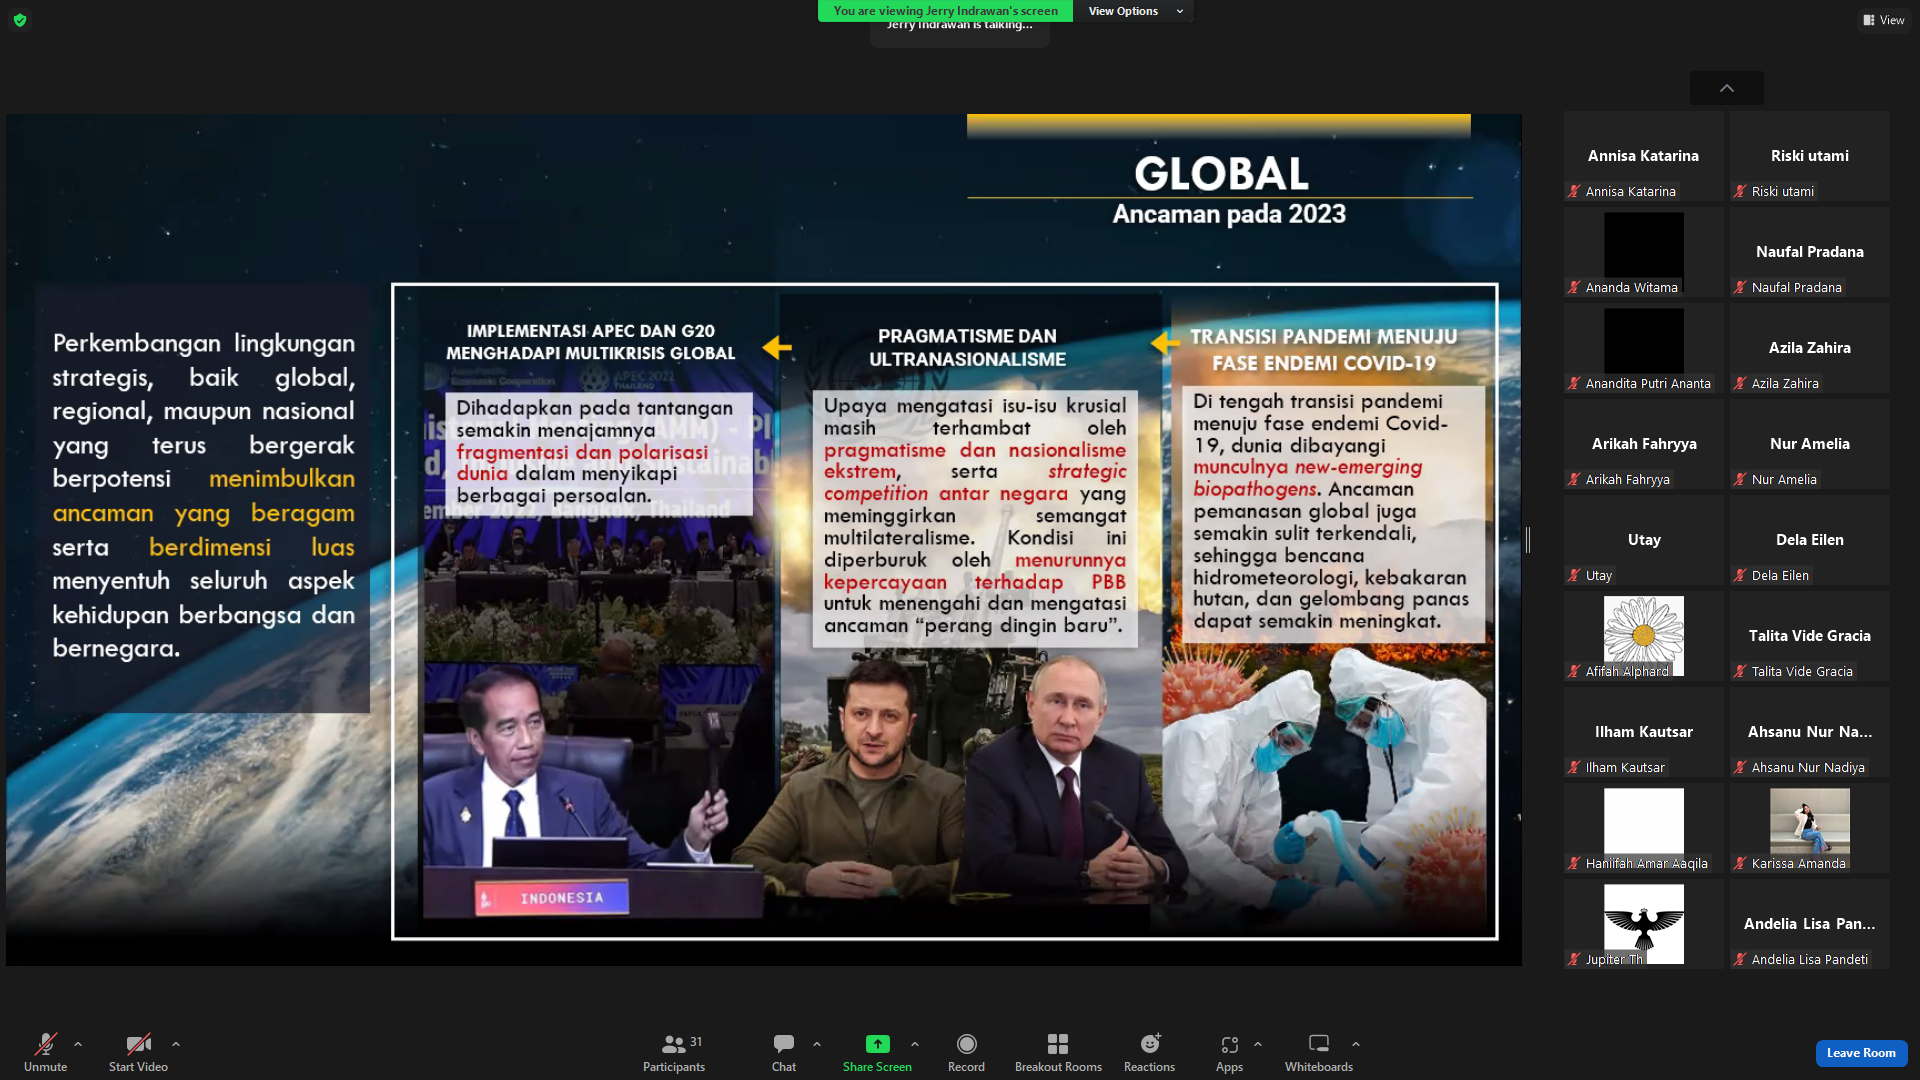Select Annisa Katarina's participant tile

[1644, 156]
